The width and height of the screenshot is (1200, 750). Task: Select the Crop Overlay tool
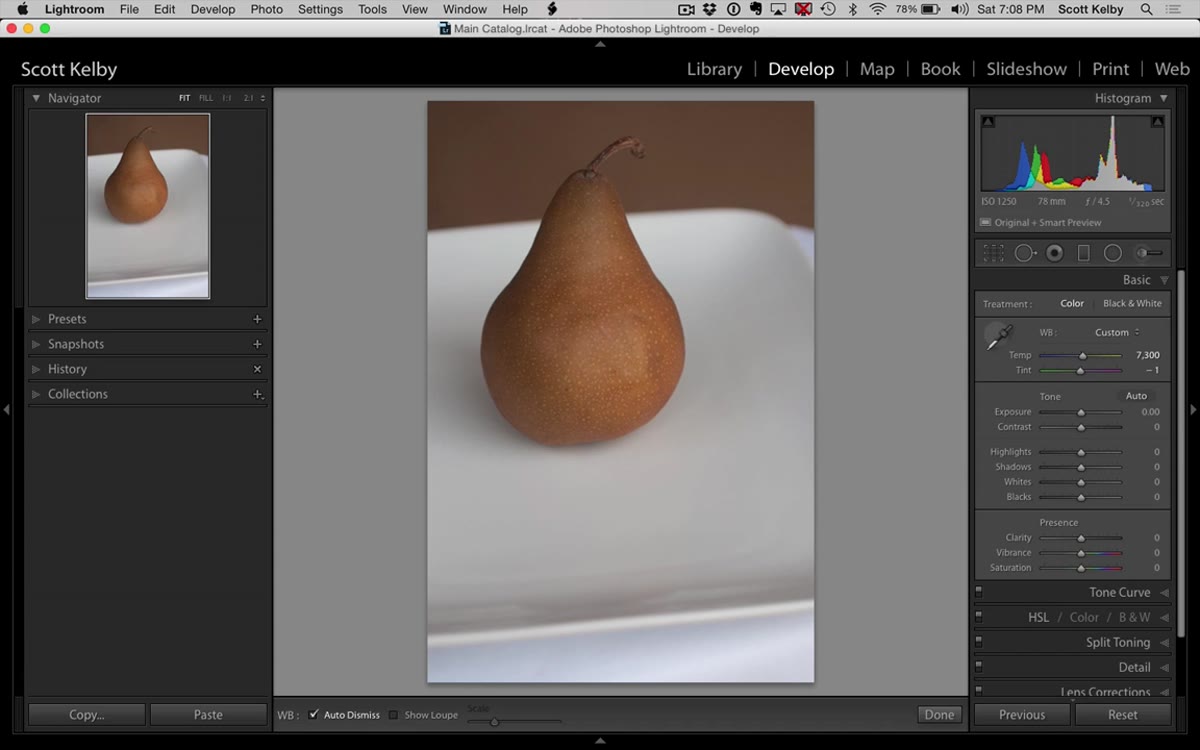click(x=993, y=253)
